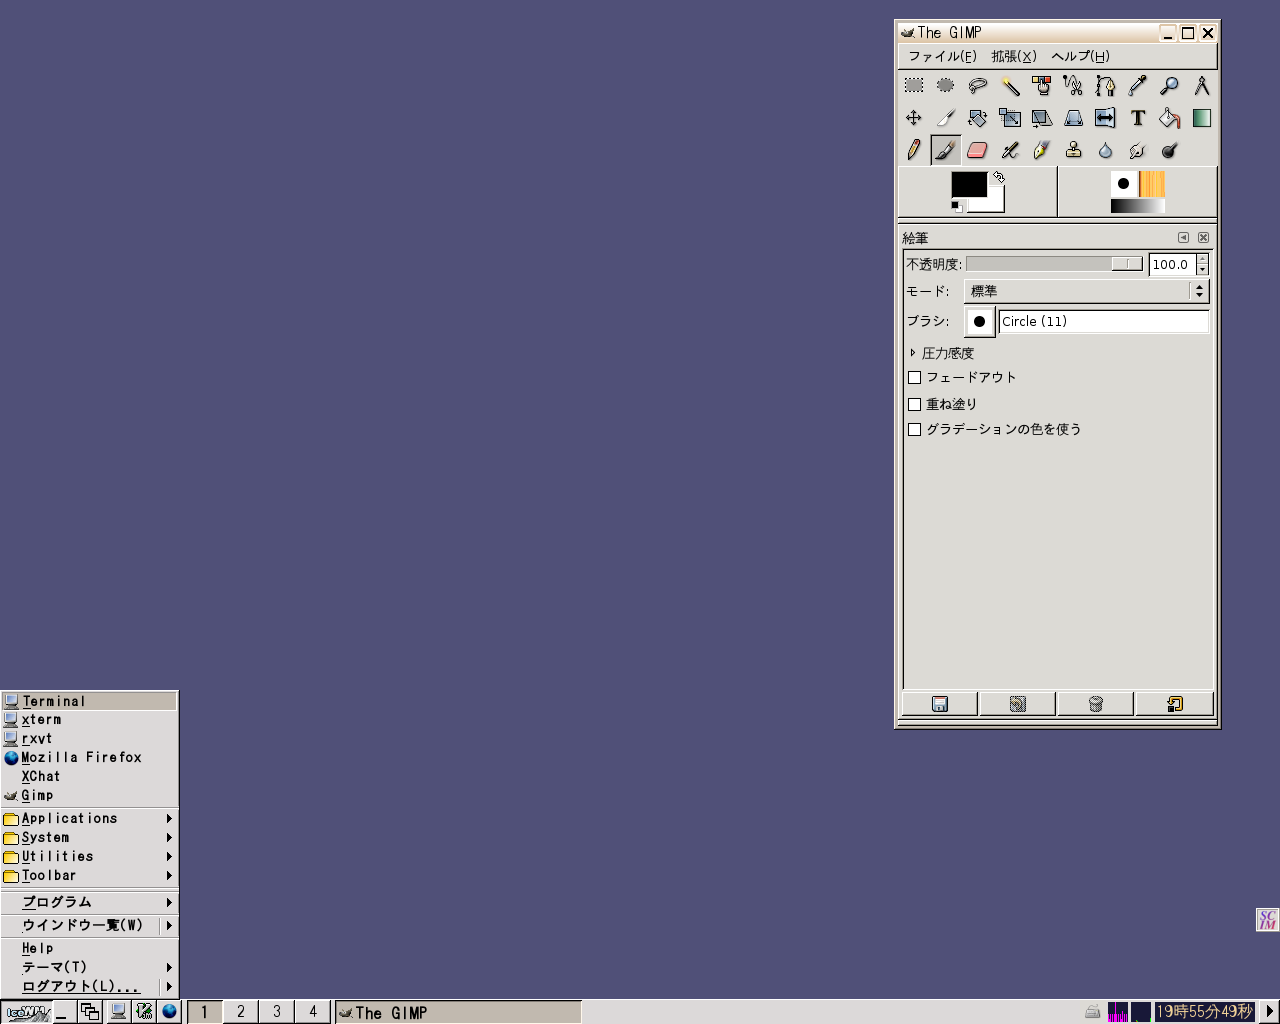This screenshot has width=1280, height=1024.
Task: Open the ヘルプ(H) menu in GIMP
Action: tap(1080, 57)
